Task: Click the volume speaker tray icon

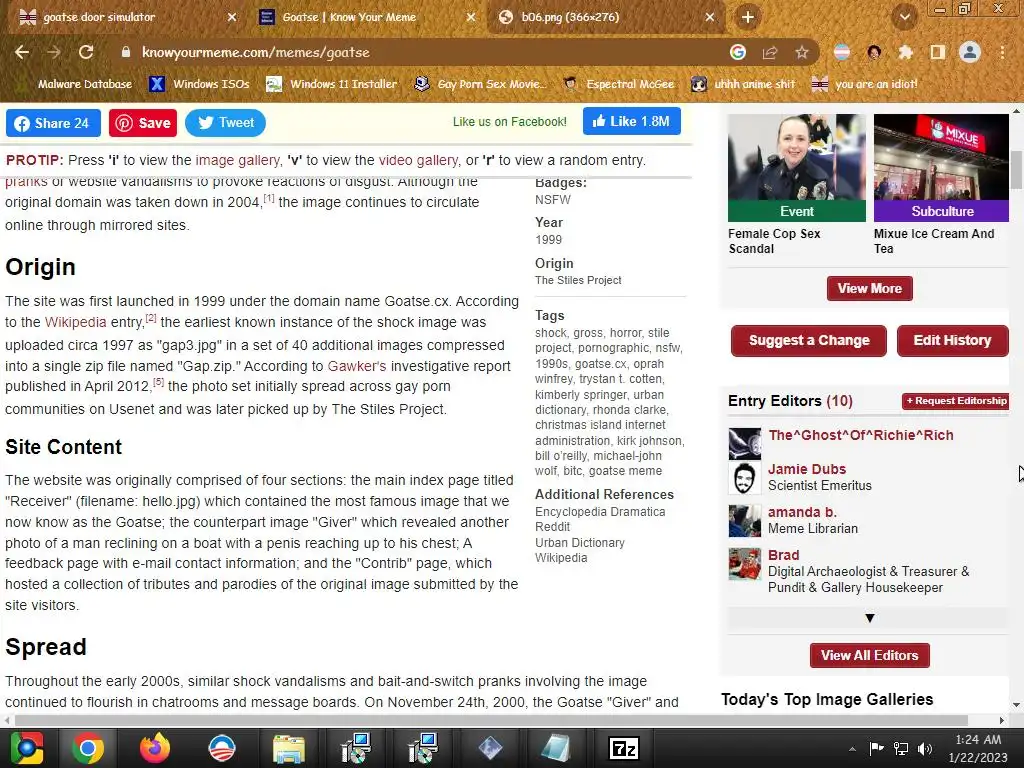Action: 925,748
